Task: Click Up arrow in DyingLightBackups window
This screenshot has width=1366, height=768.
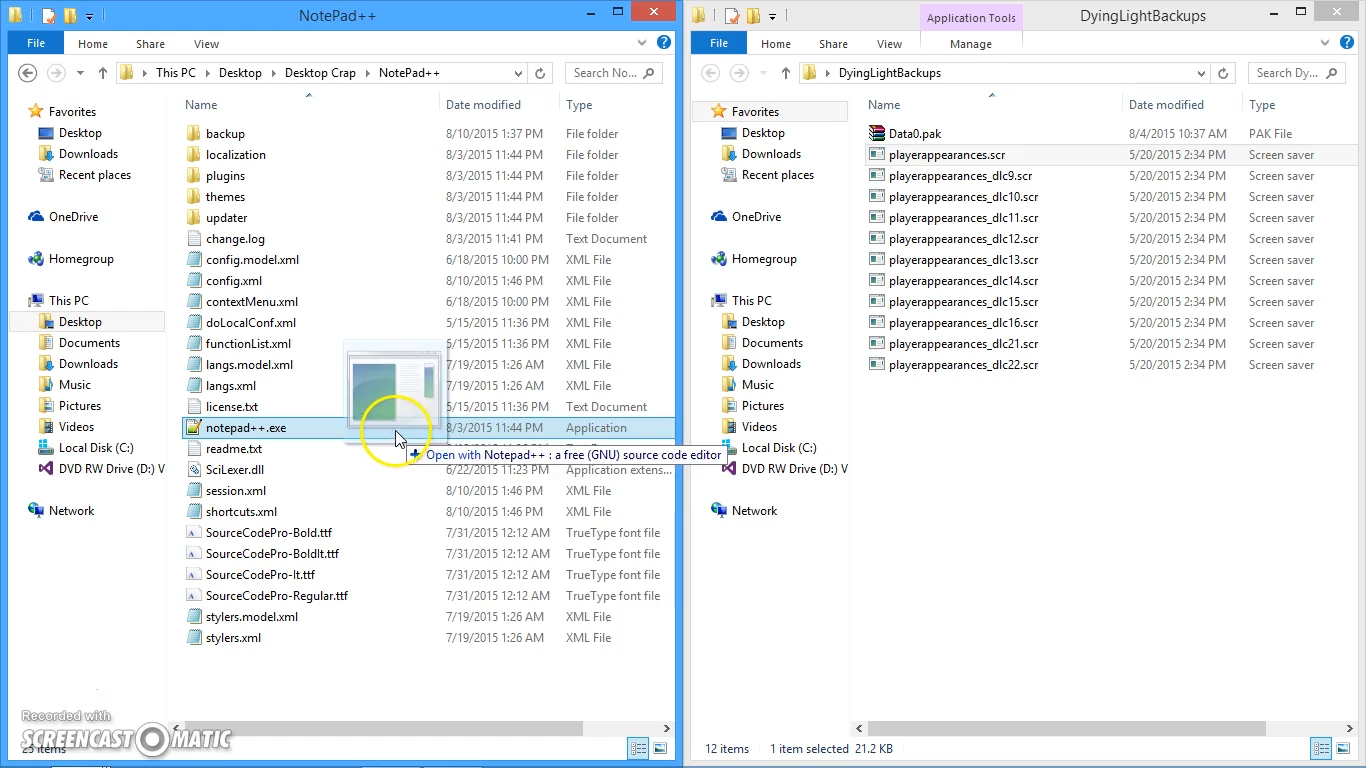Action: coord(785,73)
